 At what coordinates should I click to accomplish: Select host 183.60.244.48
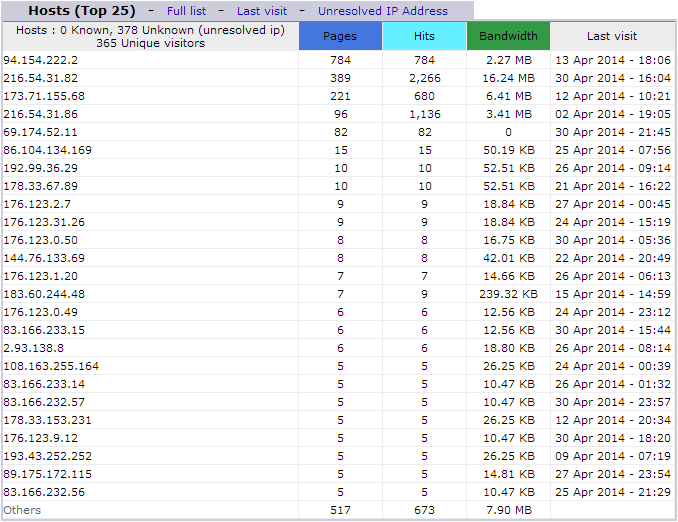pos(44,295)
